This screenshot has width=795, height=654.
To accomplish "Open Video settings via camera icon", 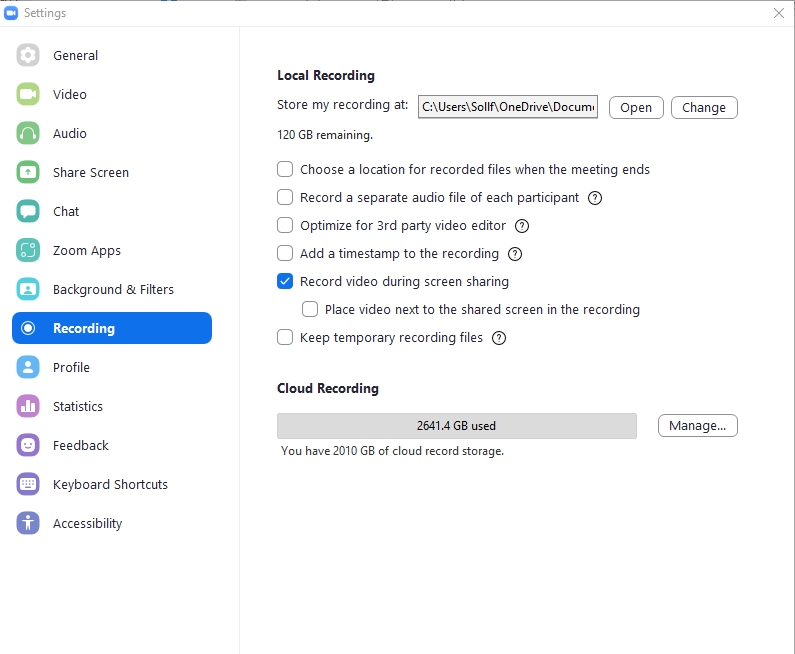I will tap(28, 95).
